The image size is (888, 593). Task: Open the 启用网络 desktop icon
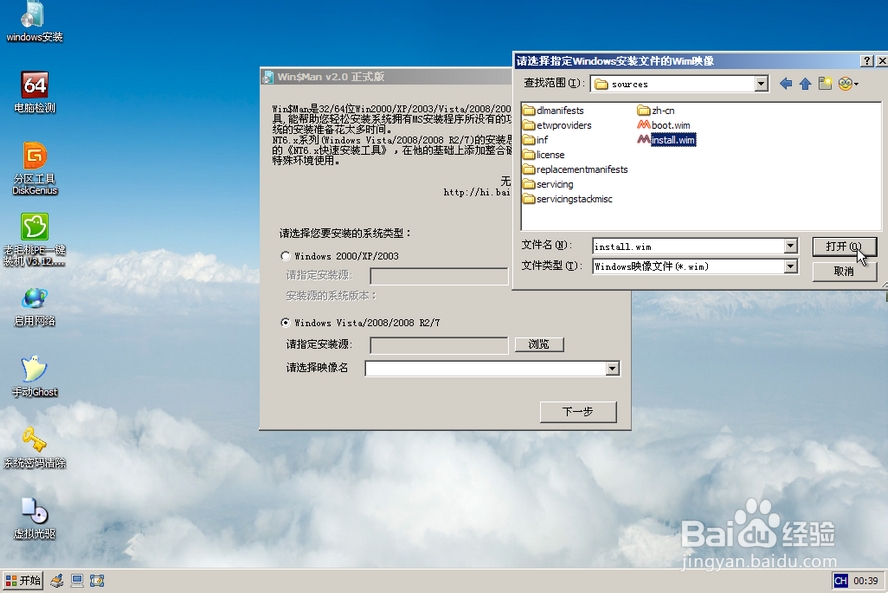pyautogui.click(x=35, y=306)
